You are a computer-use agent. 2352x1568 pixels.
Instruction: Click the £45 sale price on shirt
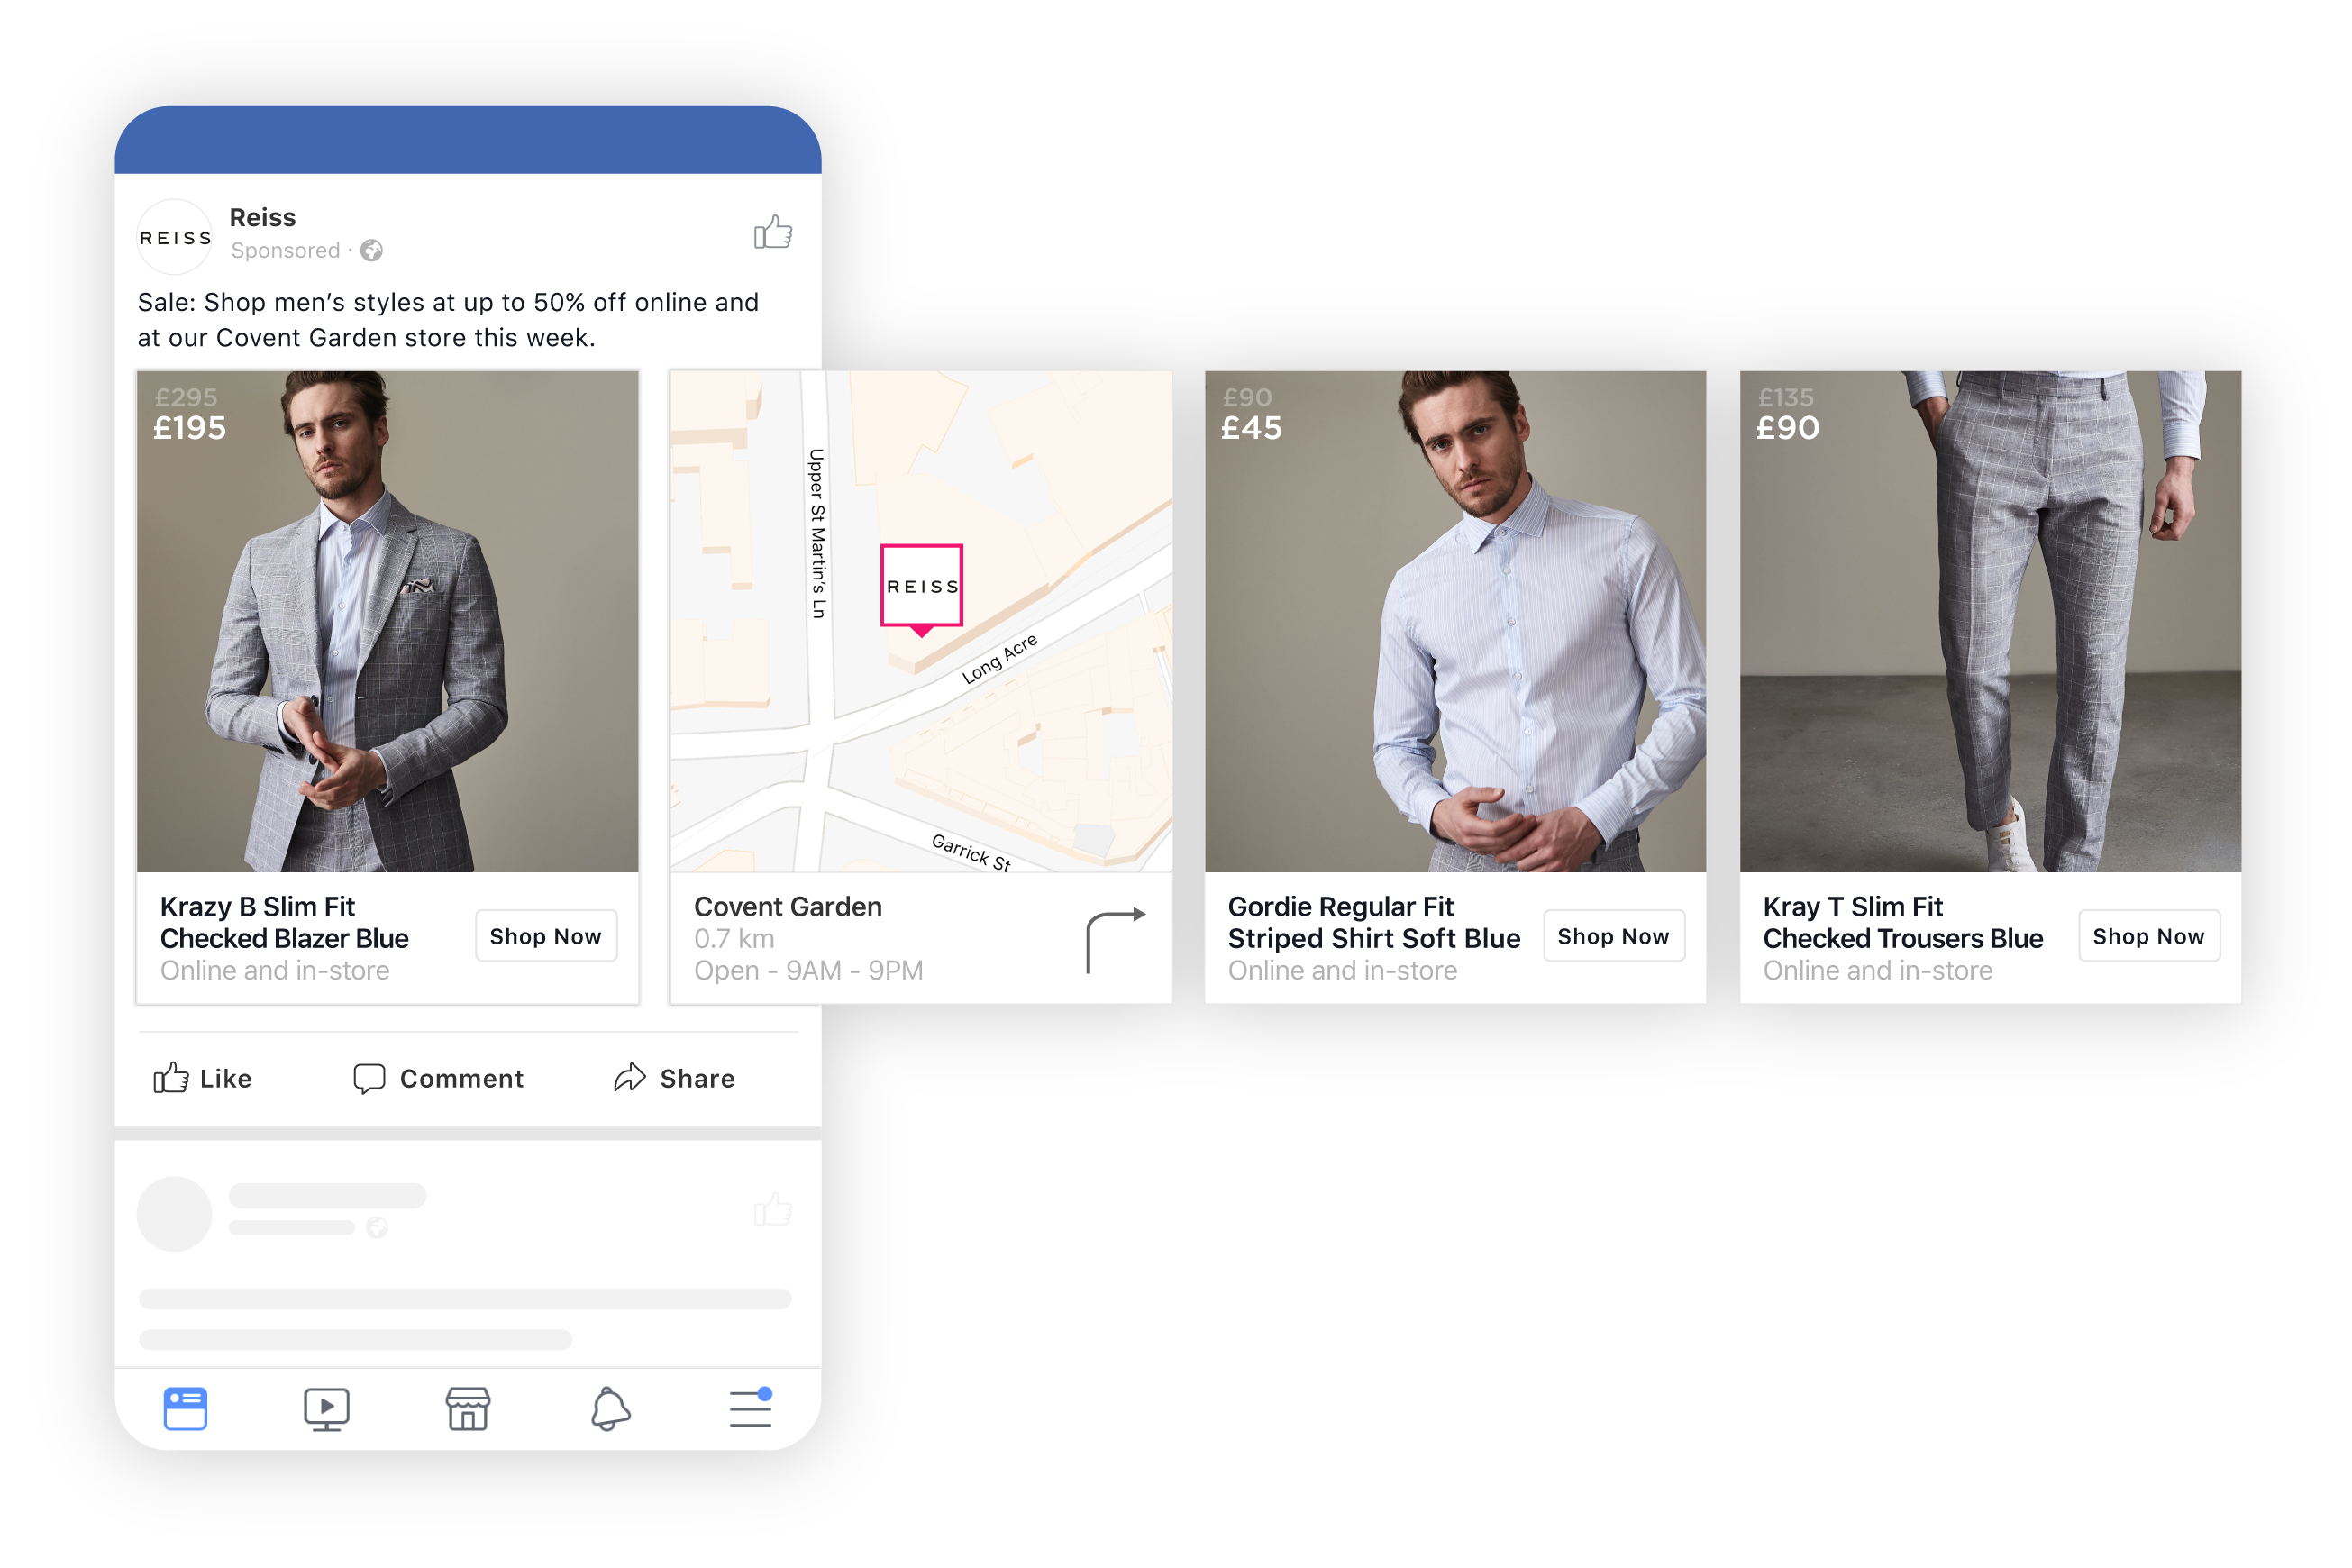click(x=1252, y=428)
